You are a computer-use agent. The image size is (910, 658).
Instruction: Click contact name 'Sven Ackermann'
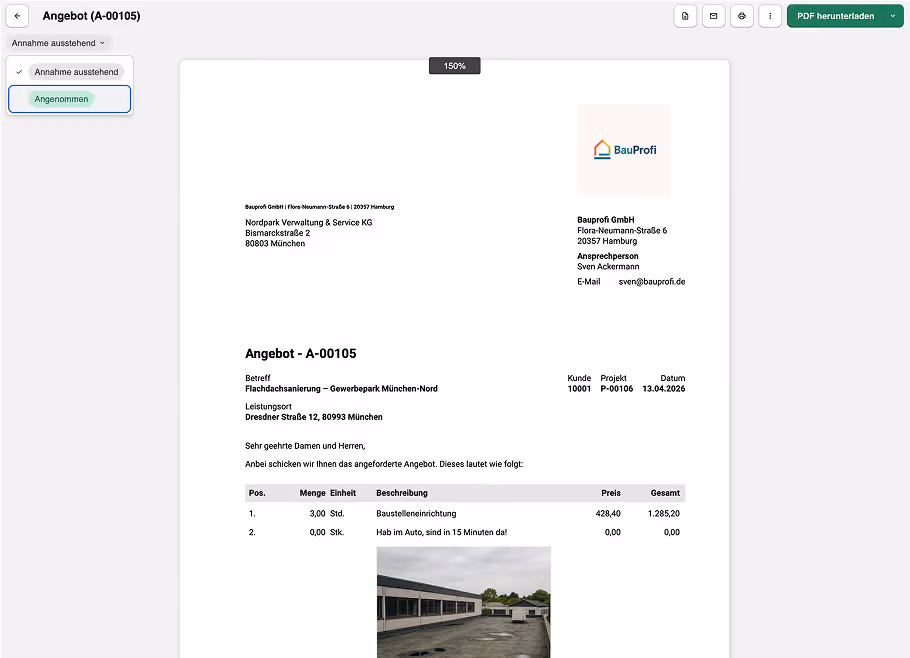(608, 267)
